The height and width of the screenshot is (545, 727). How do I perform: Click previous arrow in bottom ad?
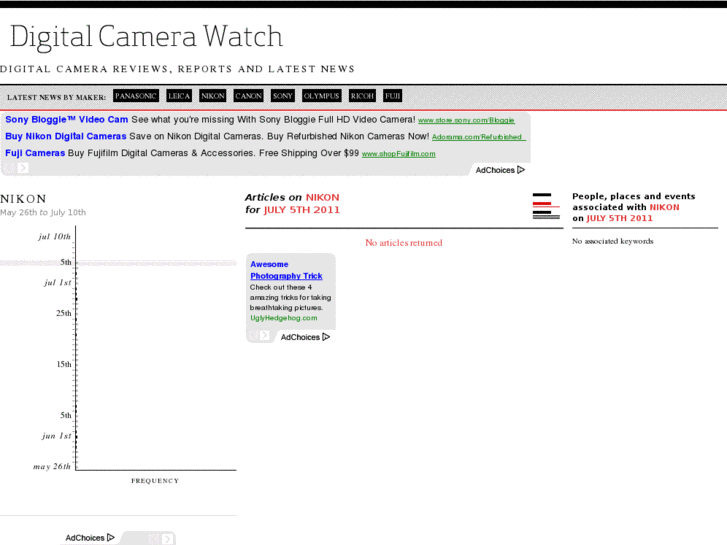[x=154, y=539]
